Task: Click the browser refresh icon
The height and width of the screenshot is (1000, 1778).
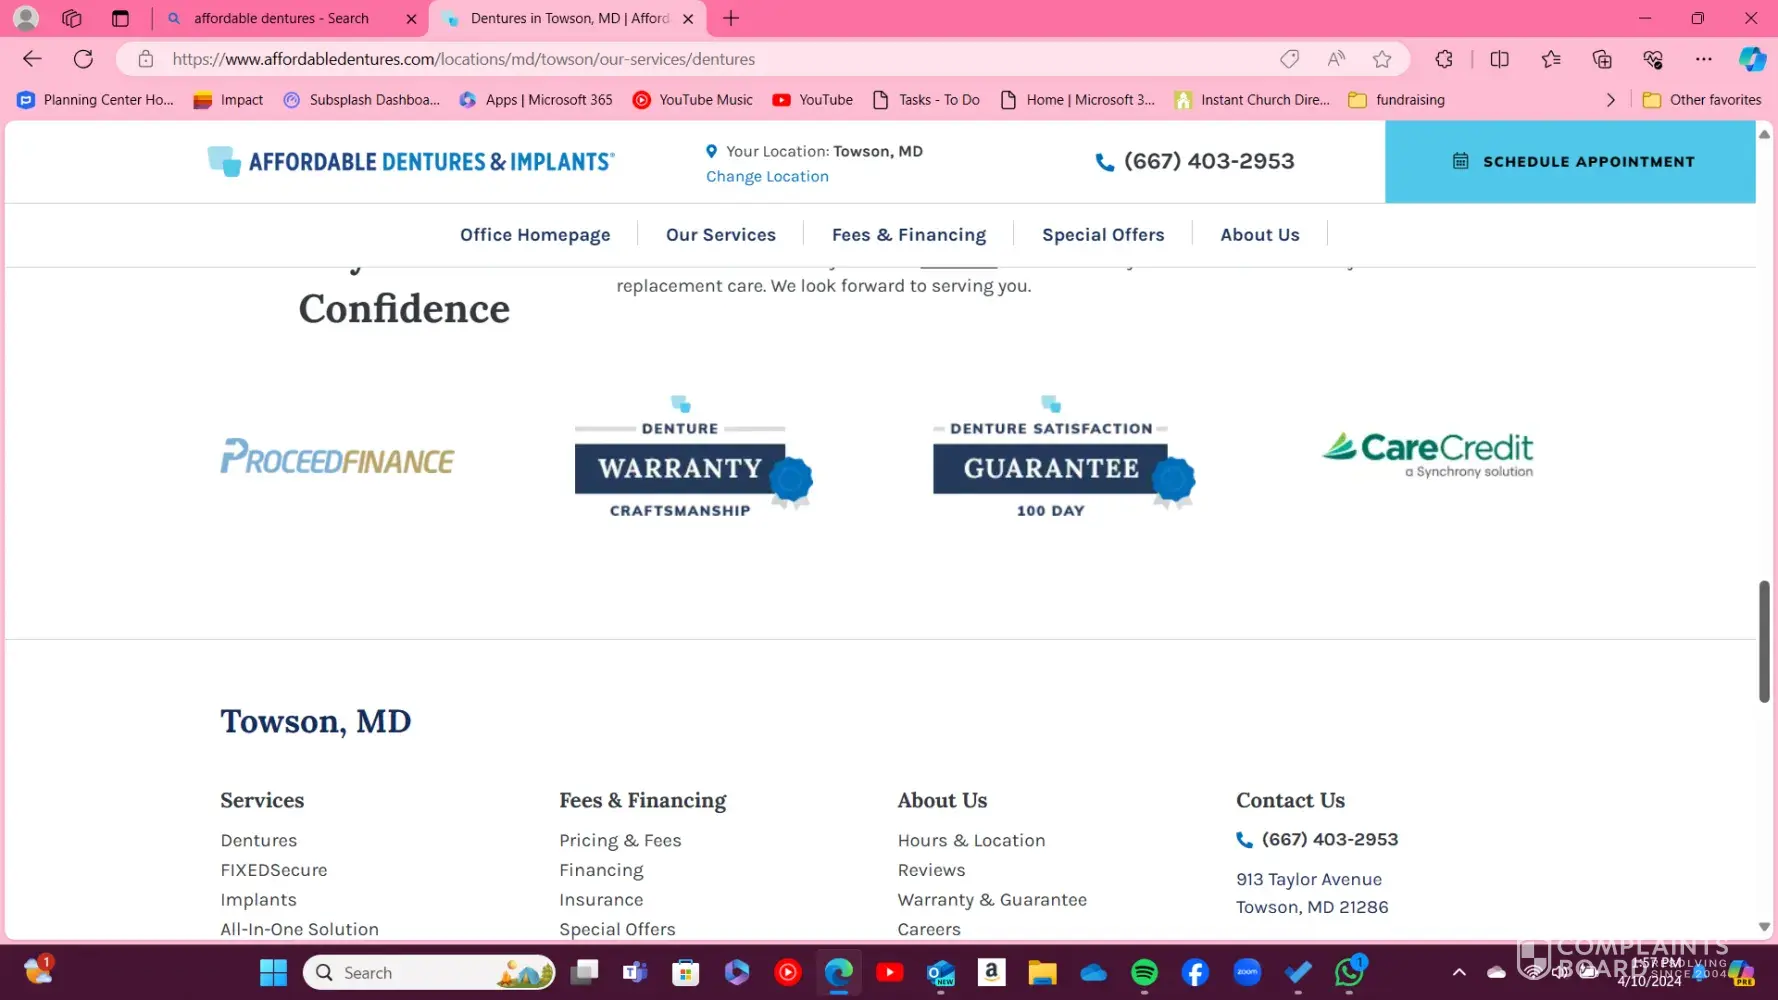Action: (83, 59)
